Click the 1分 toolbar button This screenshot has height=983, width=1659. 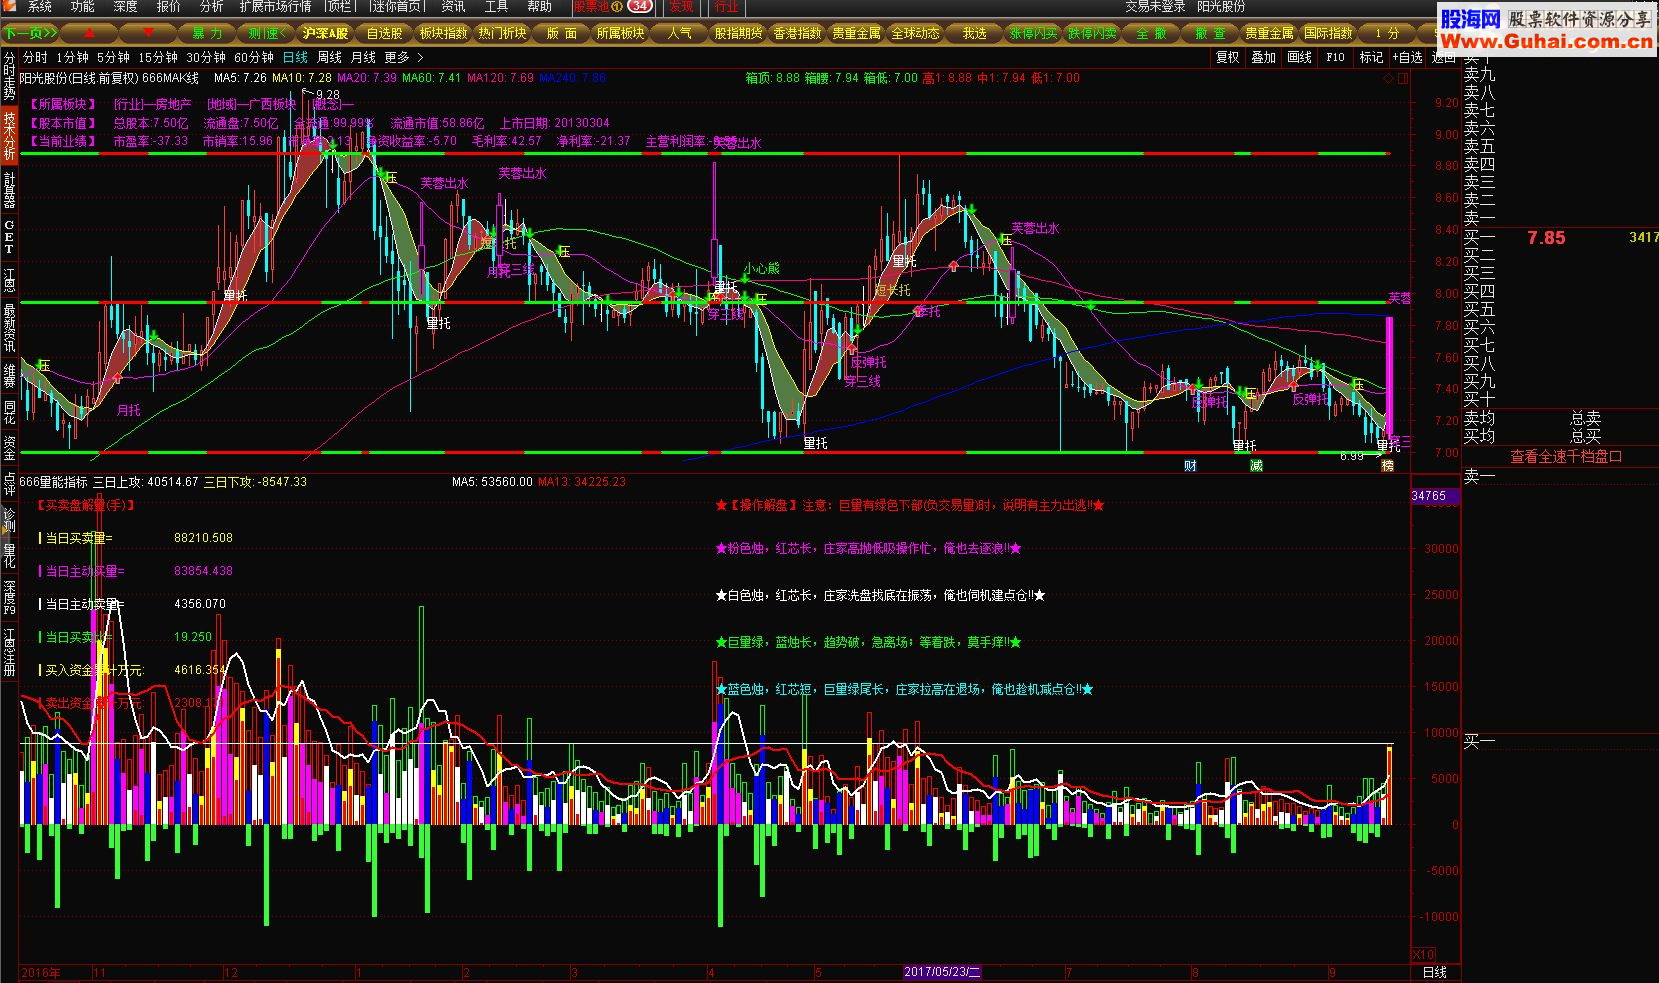[x=1387, y=33]
